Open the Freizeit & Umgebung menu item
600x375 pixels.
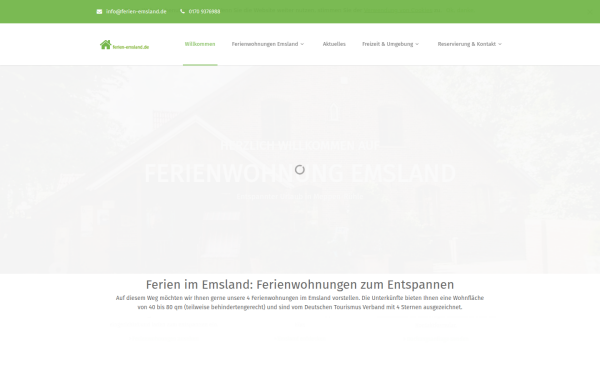[x=388, y=44]
